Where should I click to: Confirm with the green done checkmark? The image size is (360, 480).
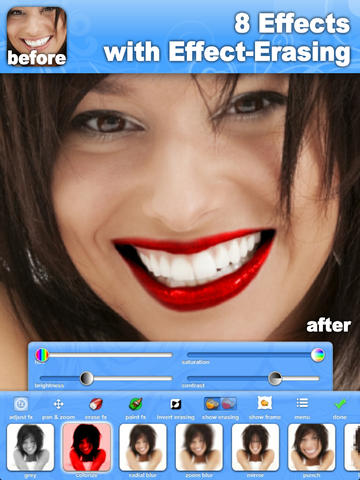click(340, 404)
